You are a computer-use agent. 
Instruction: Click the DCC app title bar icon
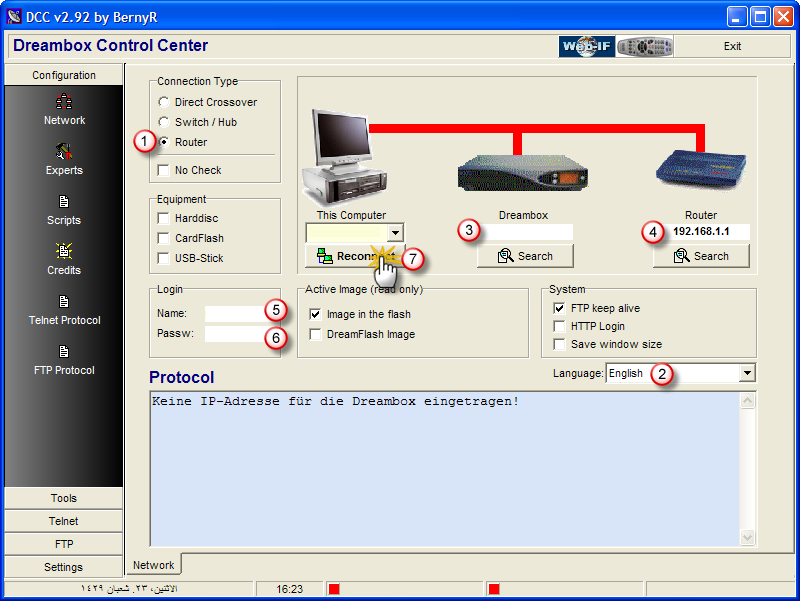(14, 17)
